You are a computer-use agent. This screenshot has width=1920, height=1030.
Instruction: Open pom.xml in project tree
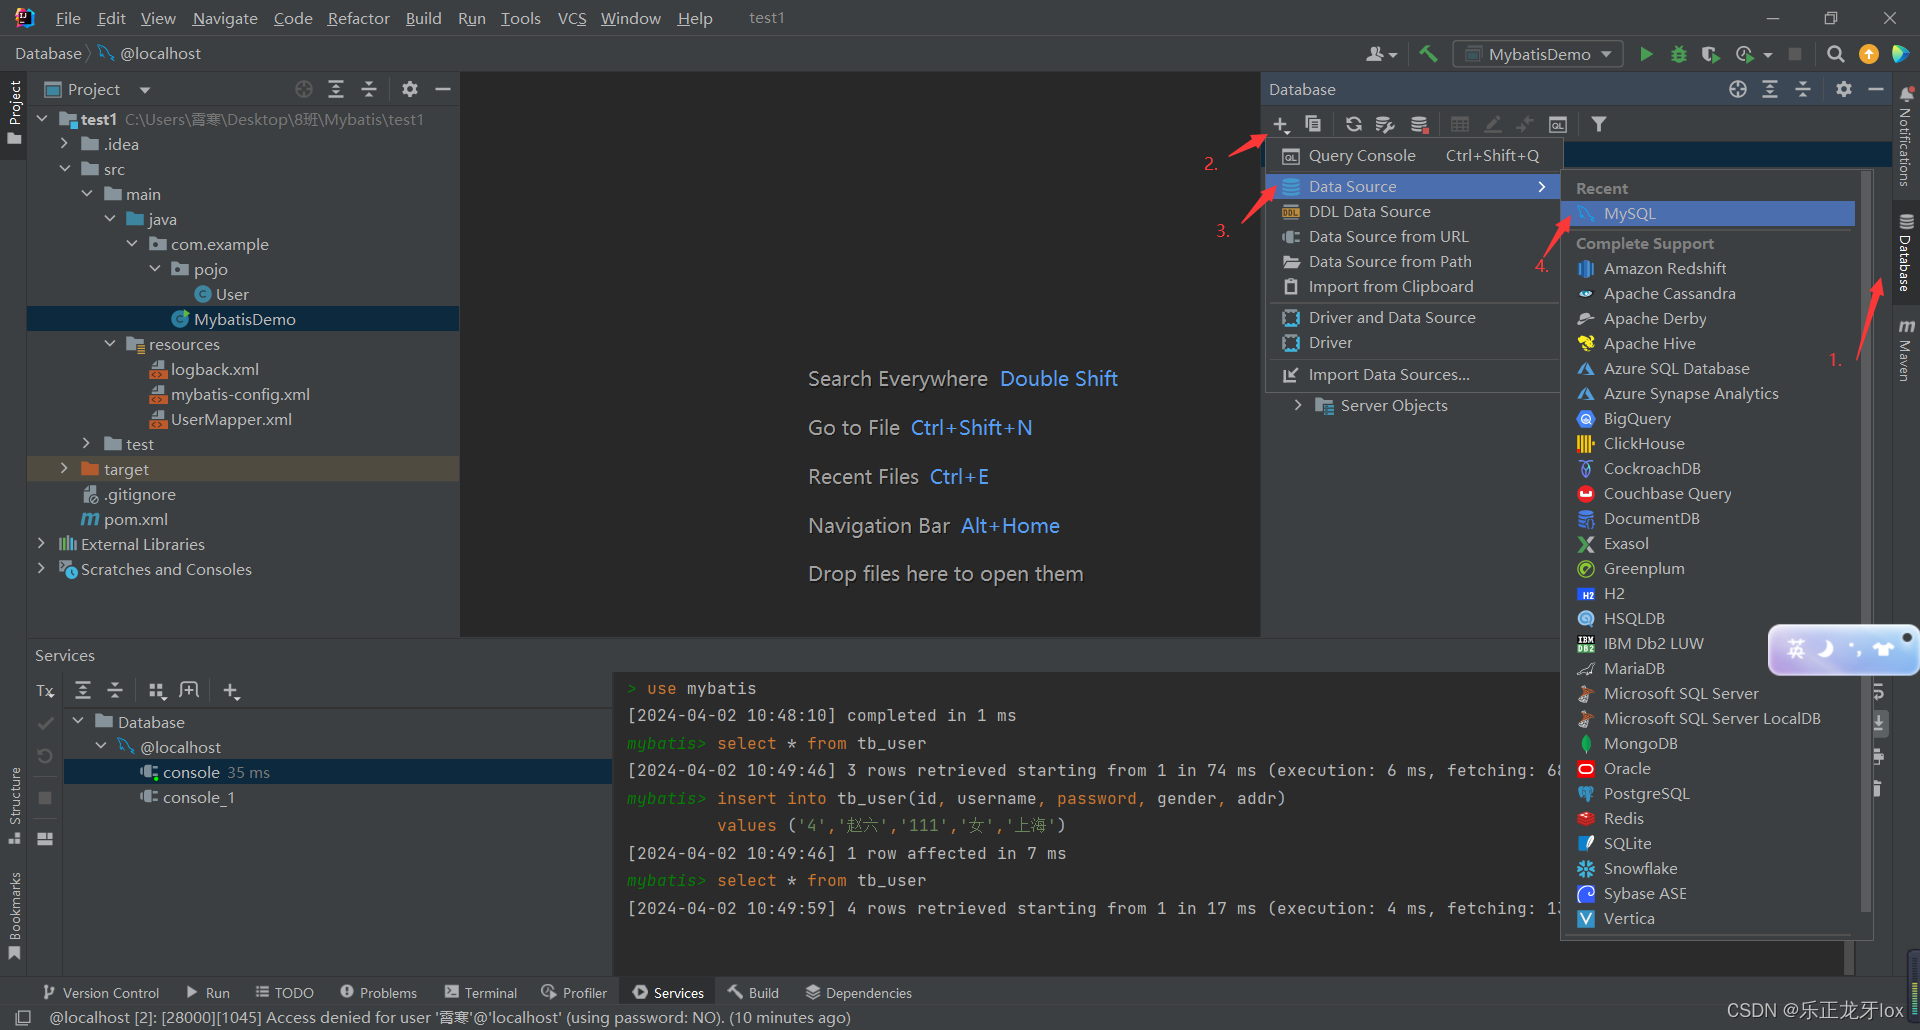click(x=135, y=519)
